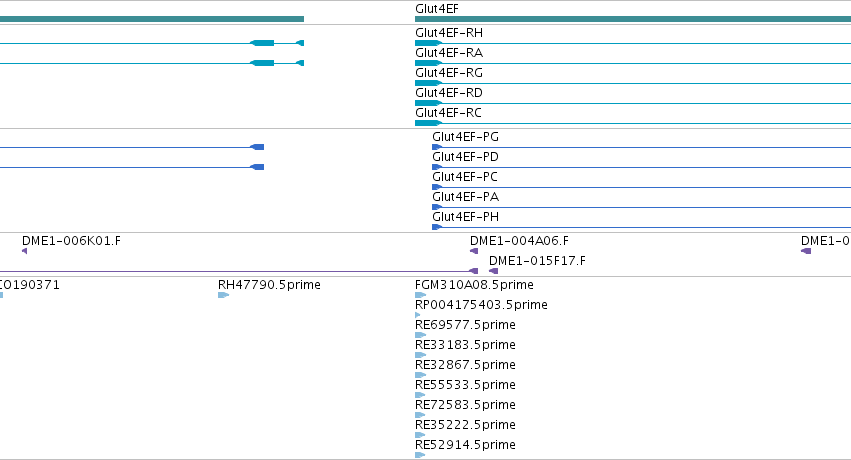The width and height of the screenshot is (851, 460).
Task: Click the RH47790.5prime EST arrow
Action: (224, 295)
